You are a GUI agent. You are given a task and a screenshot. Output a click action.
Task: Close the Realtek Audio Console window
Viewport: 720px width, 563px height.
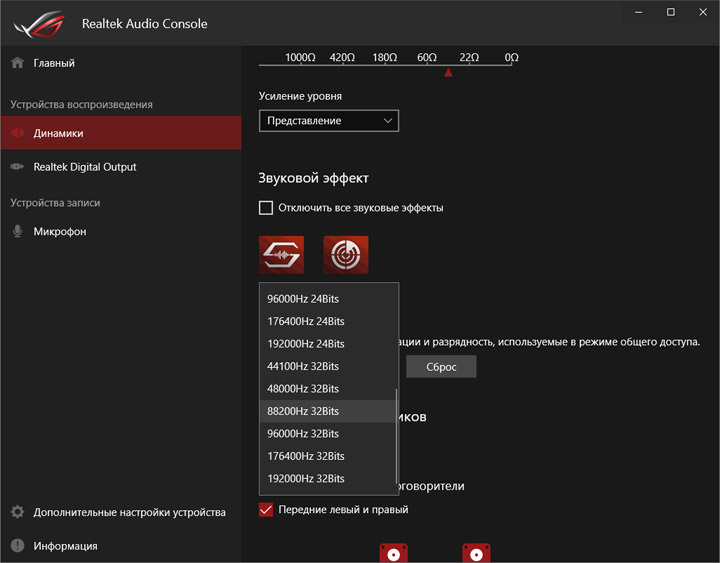point(703,12)
